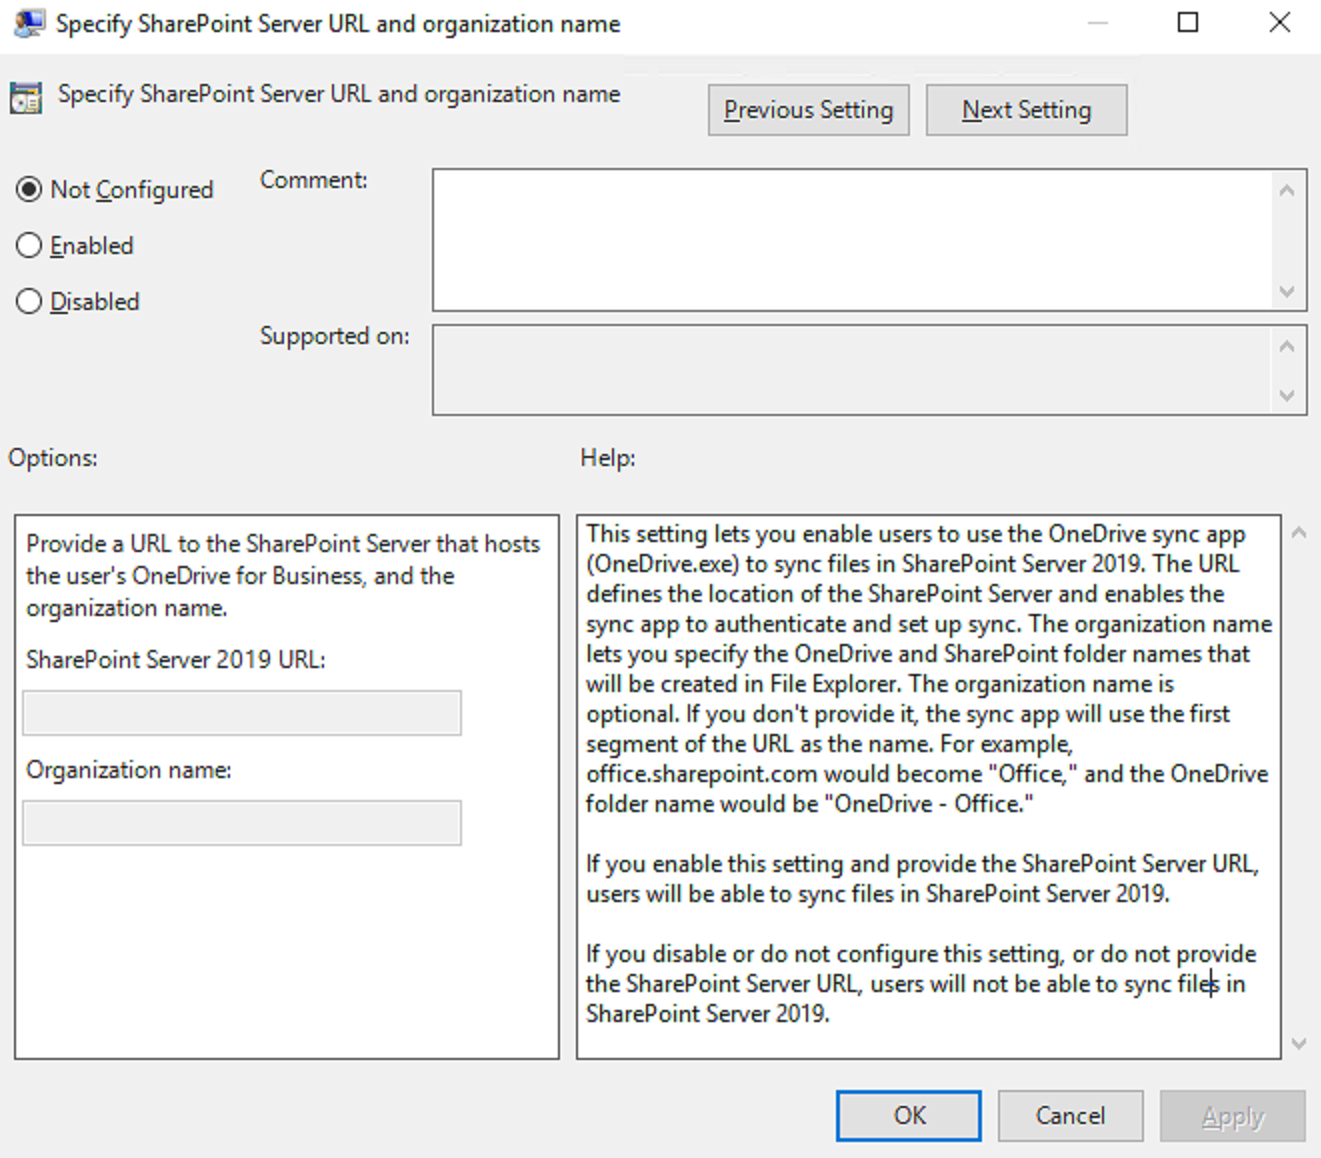Click the Comment box scroll down arrow
The image size is (1321, 1158).
(x=1287, y=291)
